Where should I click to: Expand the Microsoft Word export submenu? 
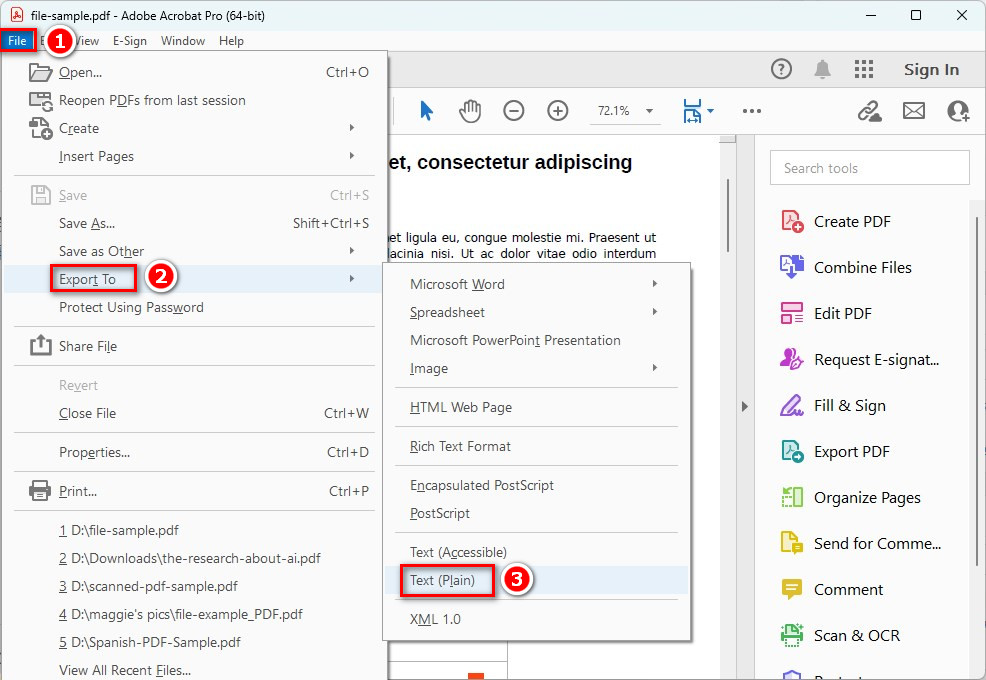[x=457, y=283]
